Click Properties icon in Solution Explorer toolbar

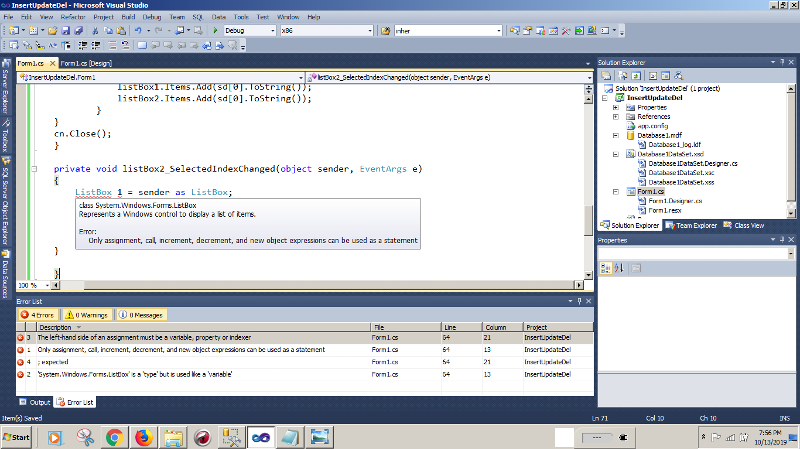(606, 76)
